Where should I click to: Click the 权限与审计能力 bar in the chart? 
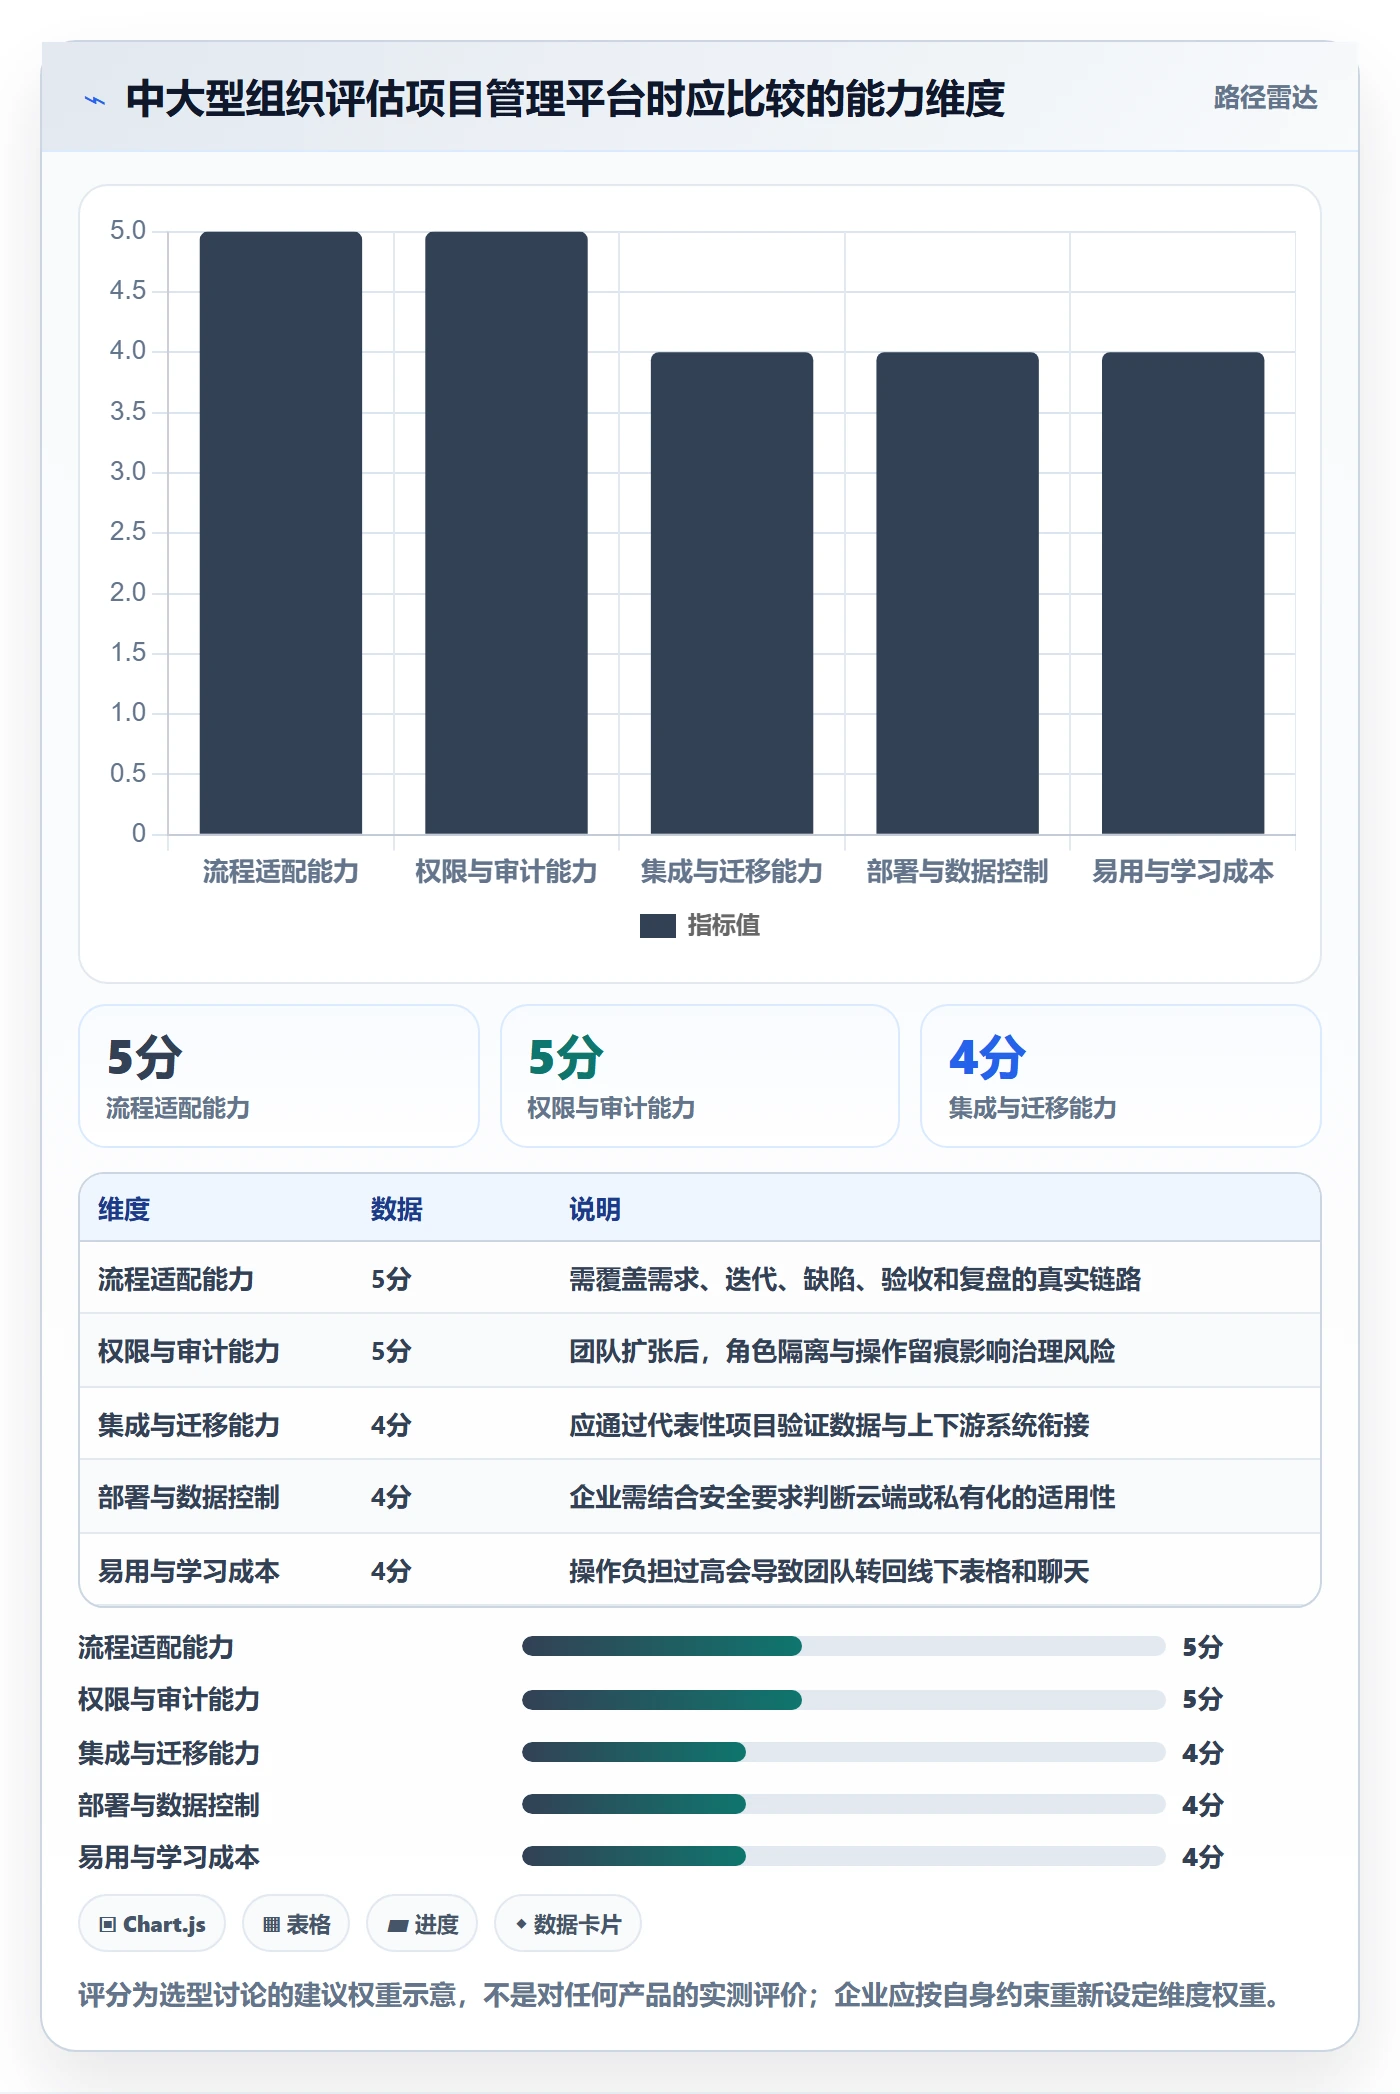click(x=506, y=533)
